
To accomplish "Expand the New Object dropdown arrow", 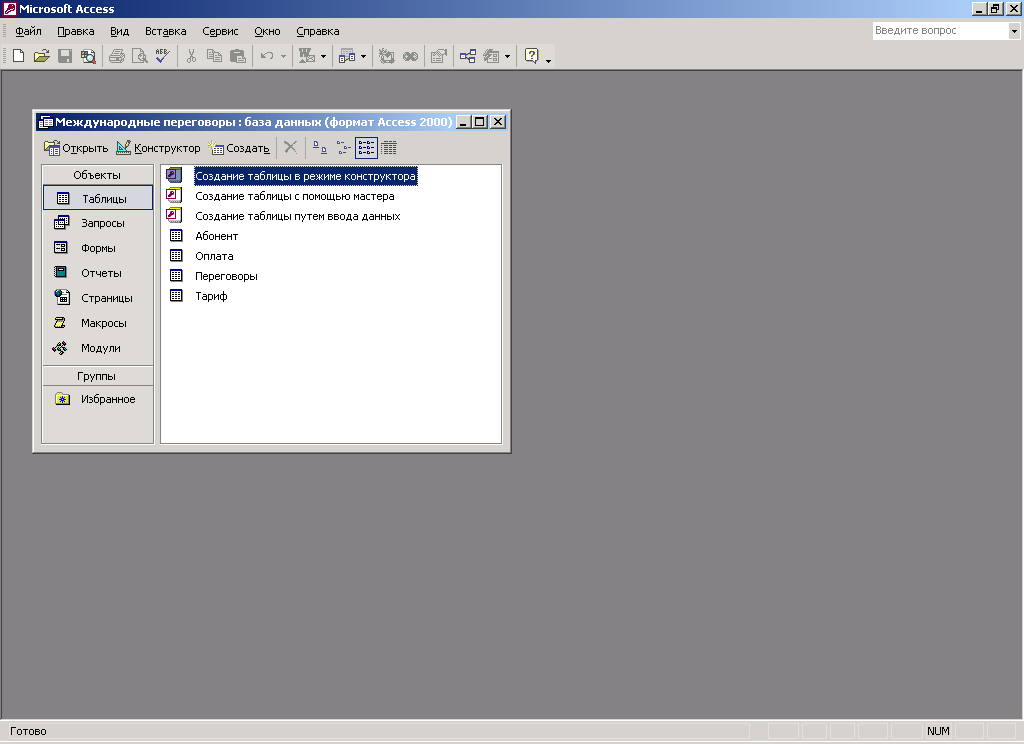I will click(x=507, y=56).
